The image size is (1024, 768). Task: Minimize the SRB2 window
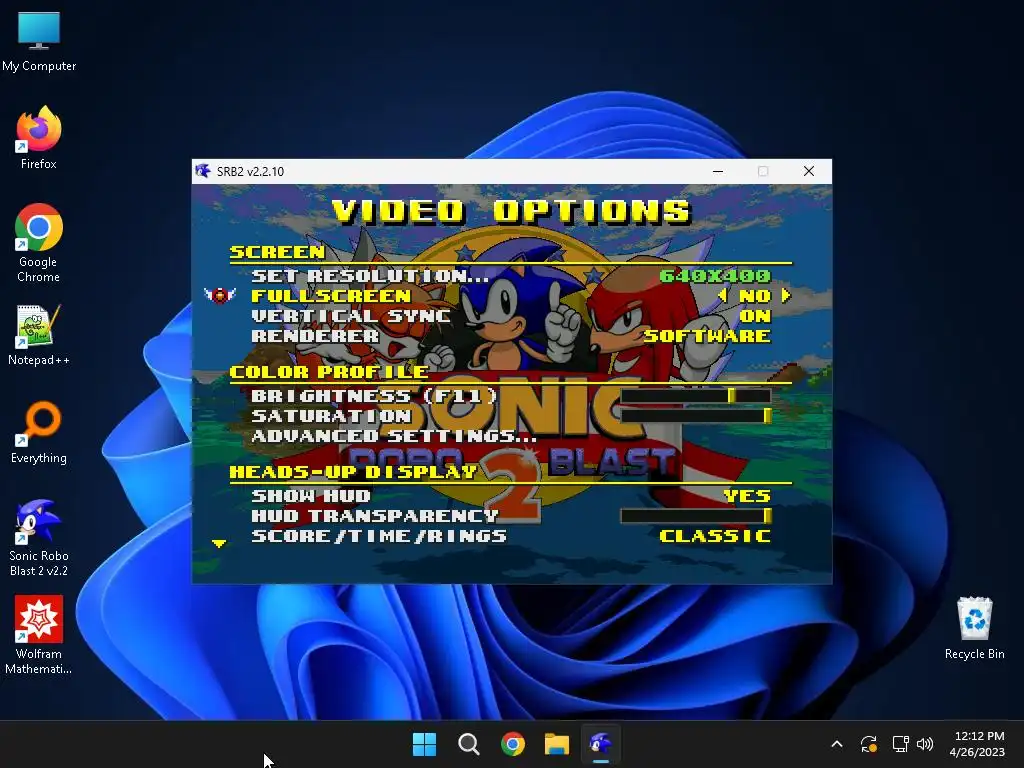click(x=718, y=171)
